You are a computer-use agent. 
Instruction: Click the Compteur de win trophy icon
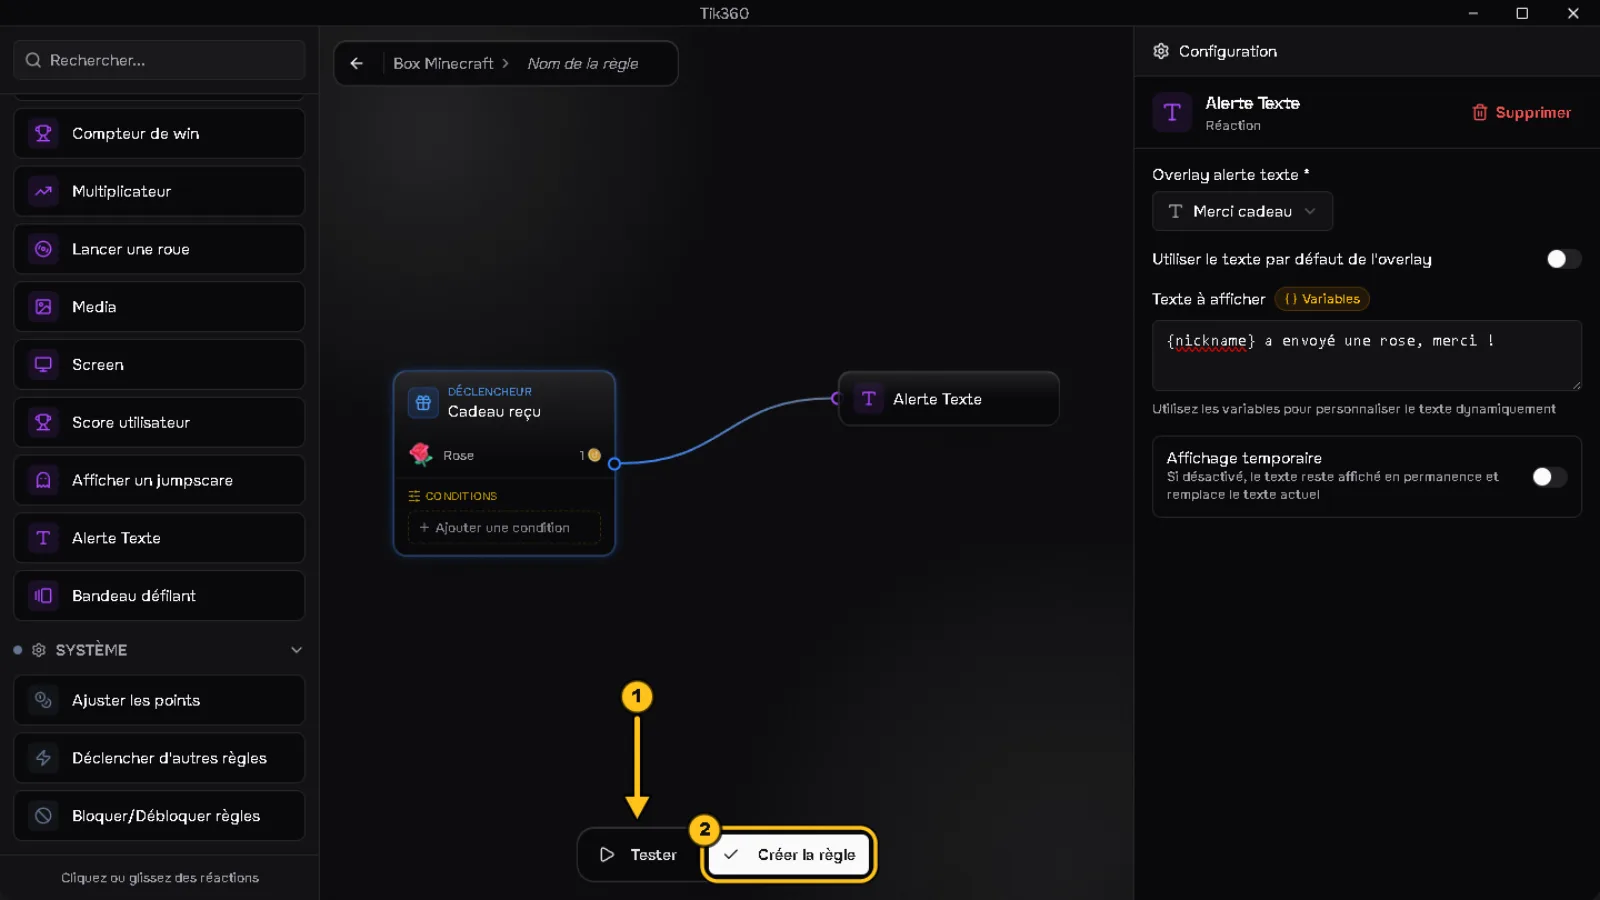[43, 133]
